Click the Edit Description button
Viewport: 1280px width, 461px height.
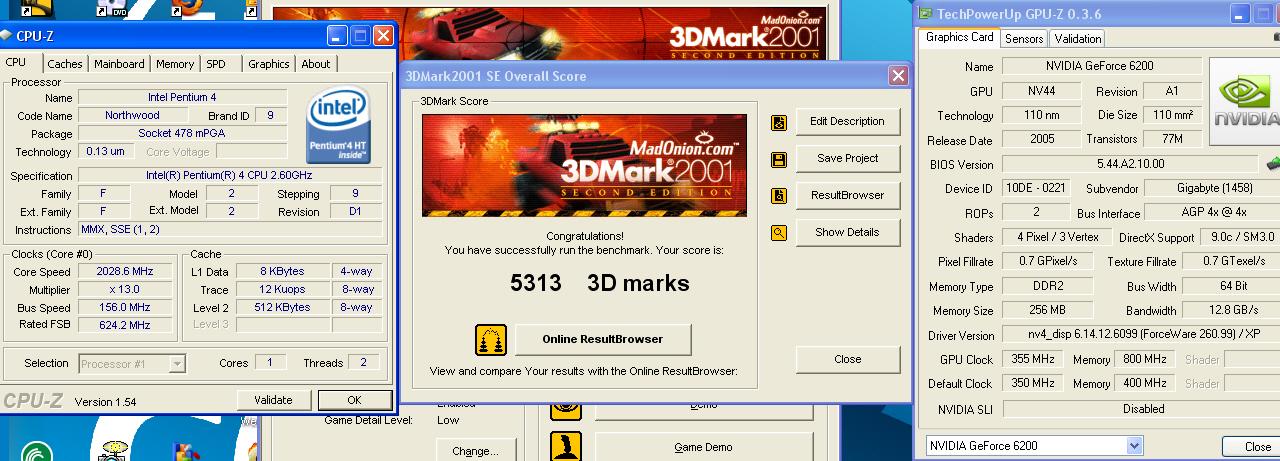[x=847, y=122]
